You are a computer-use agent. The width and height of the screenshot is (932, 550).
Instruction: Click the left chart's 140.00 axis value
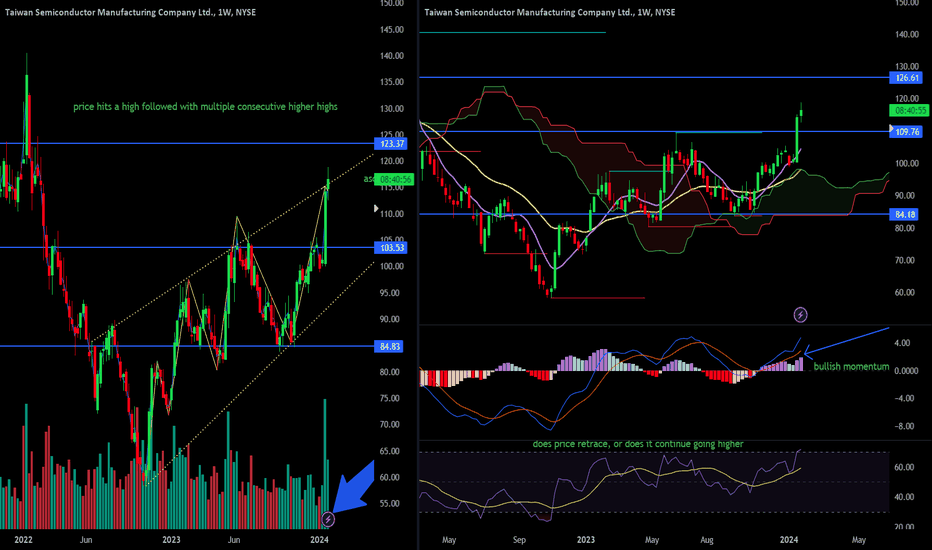(392, 56)
